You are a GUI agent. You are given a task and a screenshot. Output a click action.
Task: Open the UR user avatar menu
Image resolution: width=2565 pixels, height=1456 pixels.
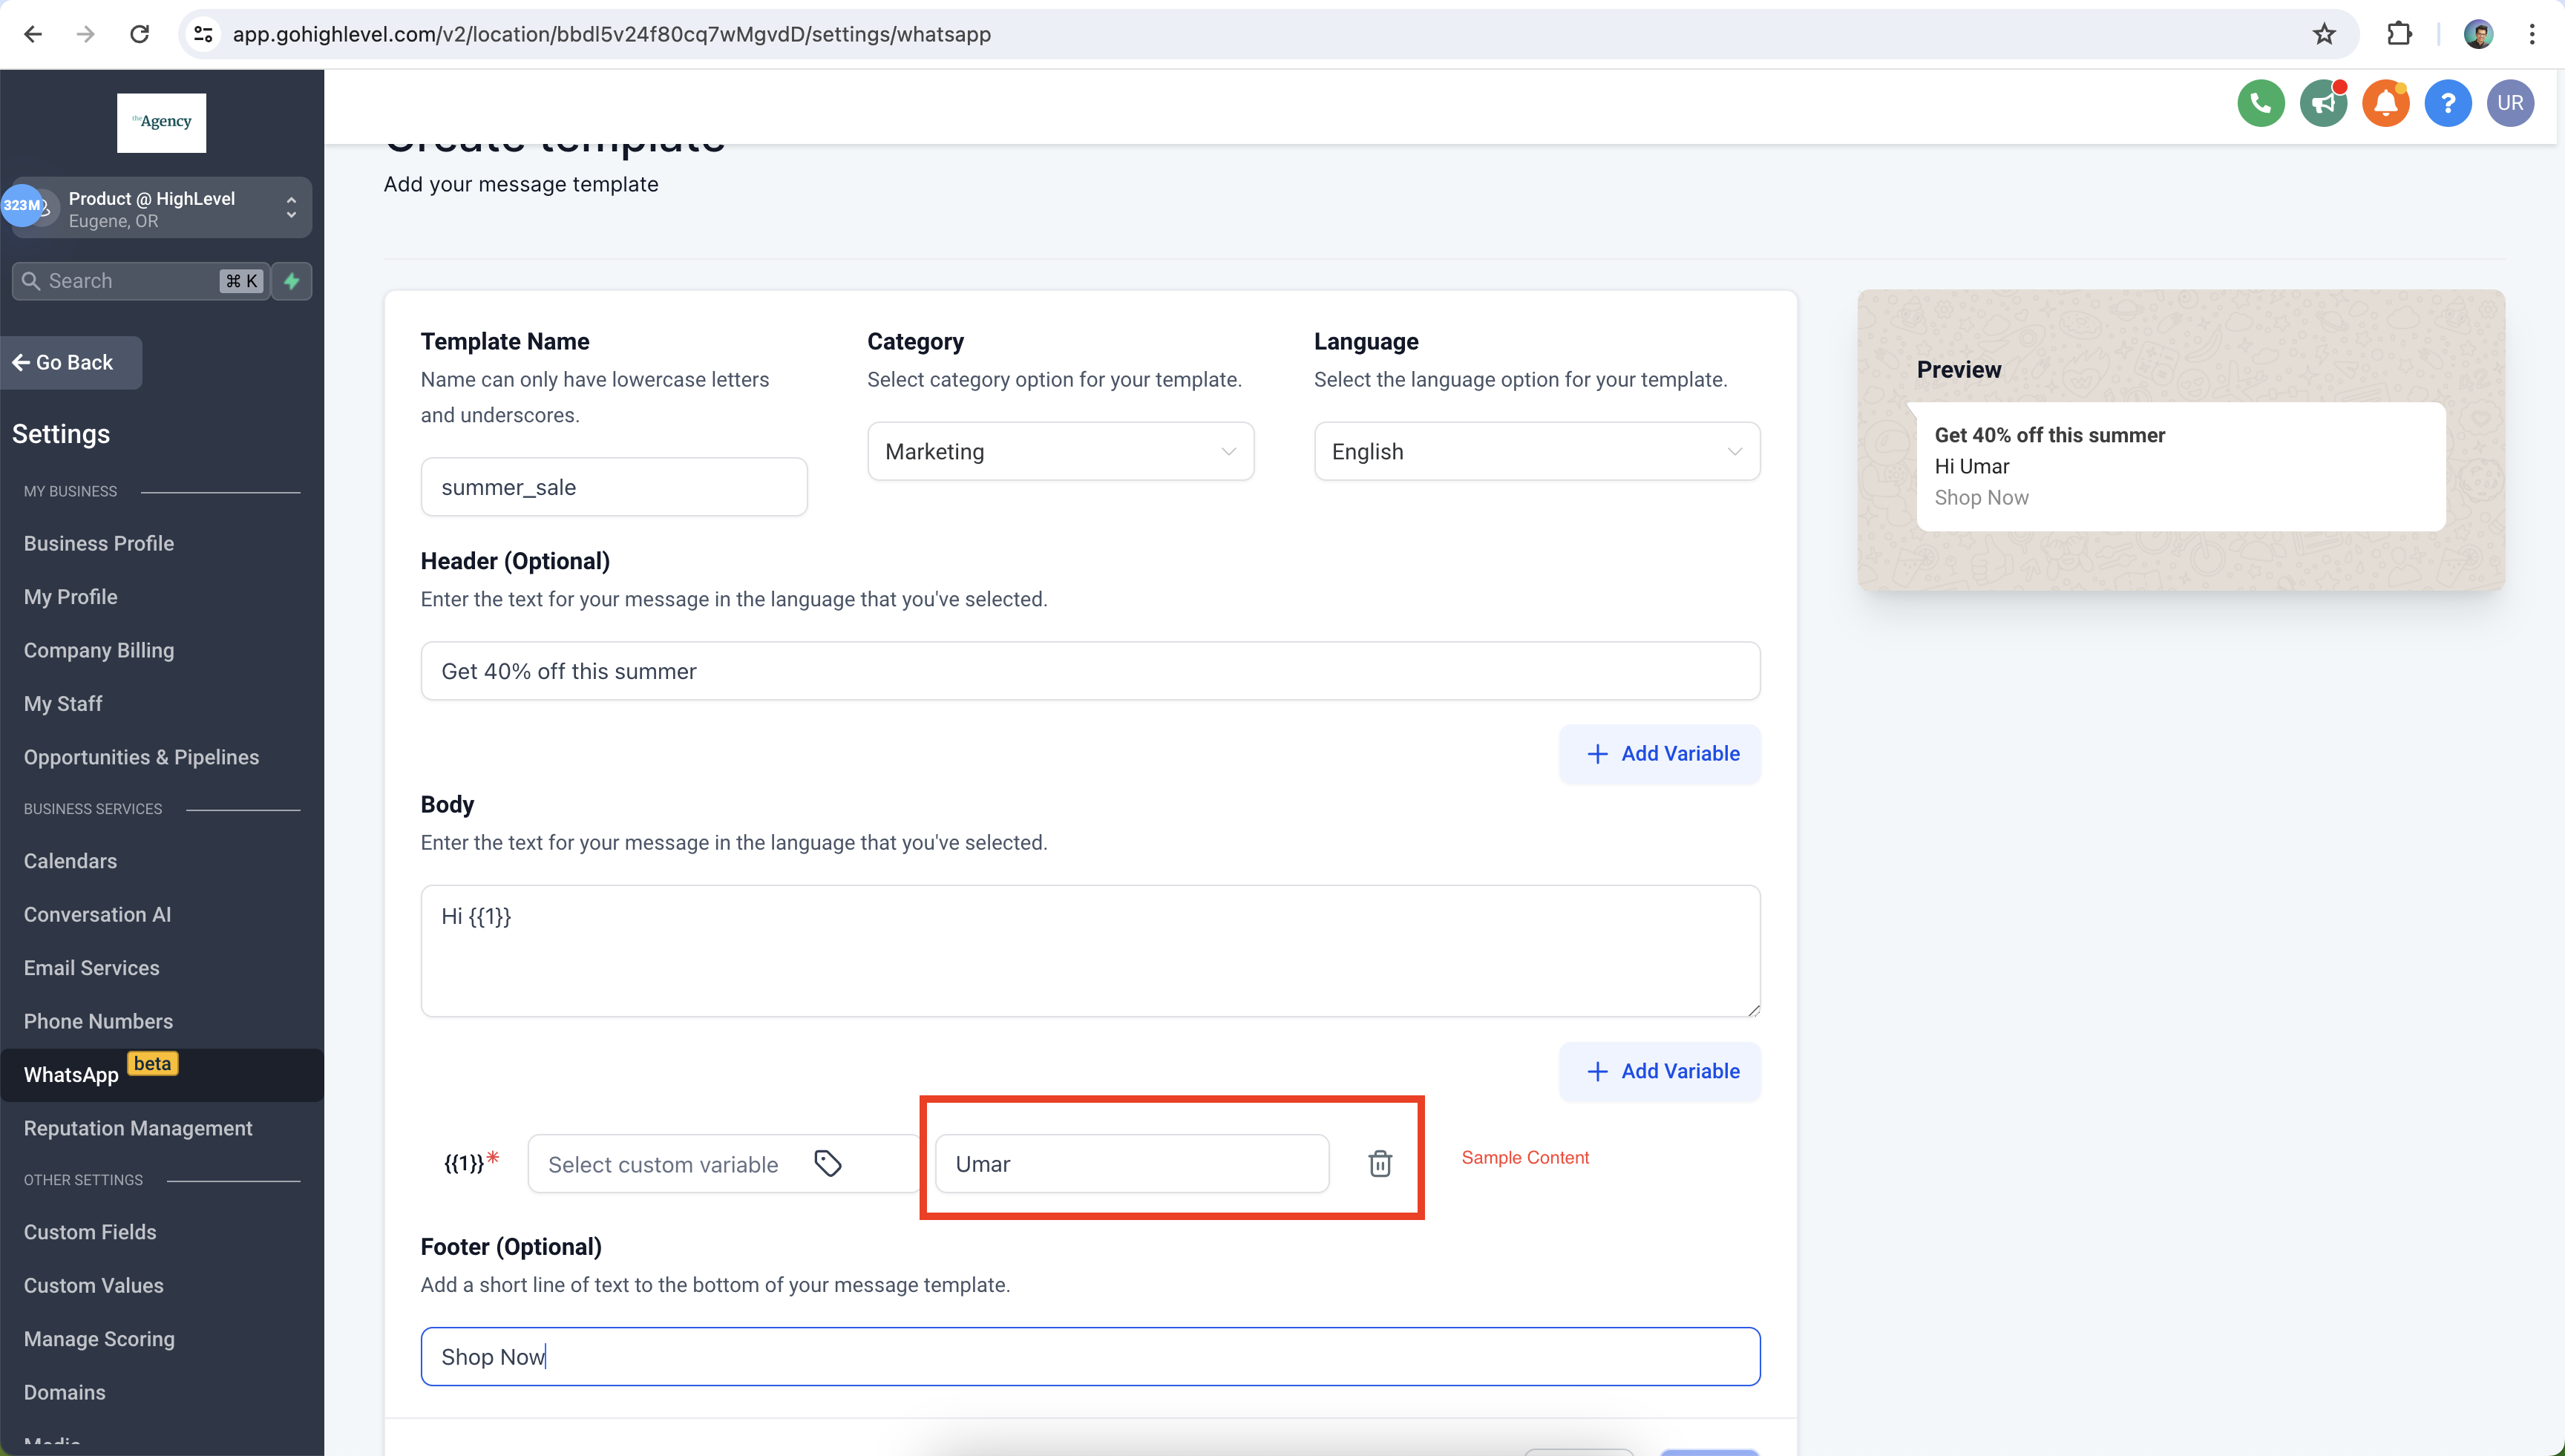2510,103
